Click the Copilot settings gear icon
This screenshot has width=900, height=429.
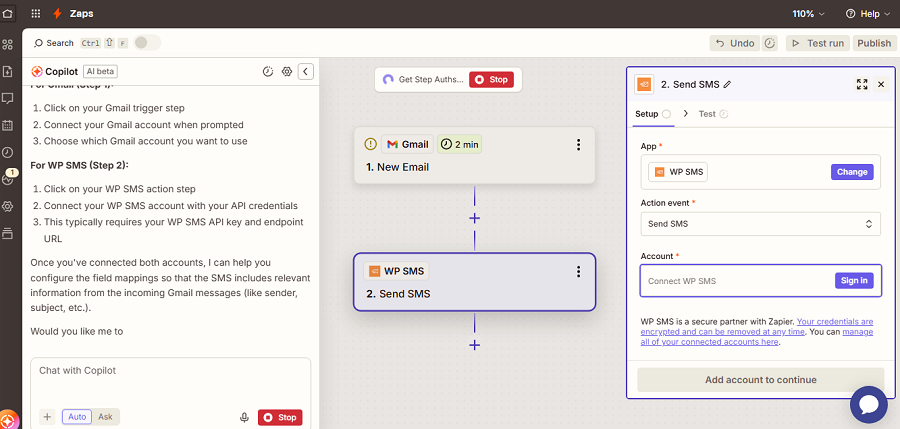coord(287,71)
